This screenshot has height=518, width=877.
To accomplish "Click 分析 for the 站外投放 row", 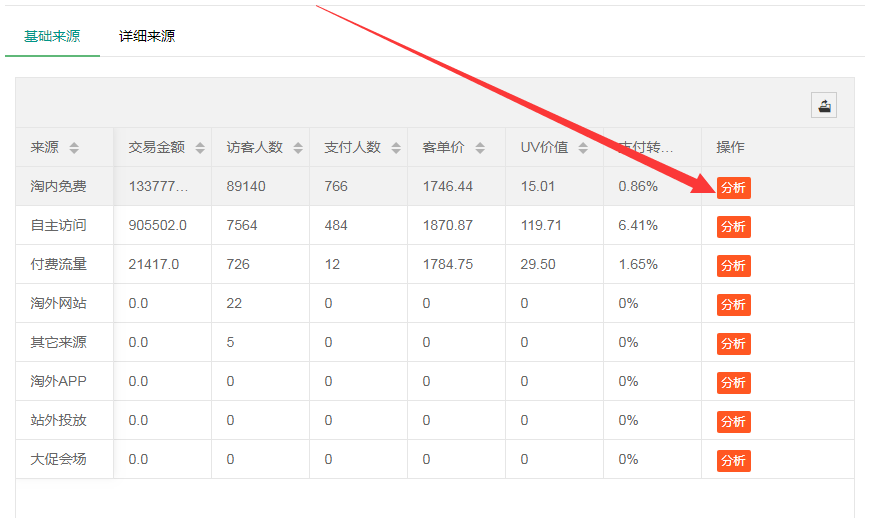I will [734, 422].
